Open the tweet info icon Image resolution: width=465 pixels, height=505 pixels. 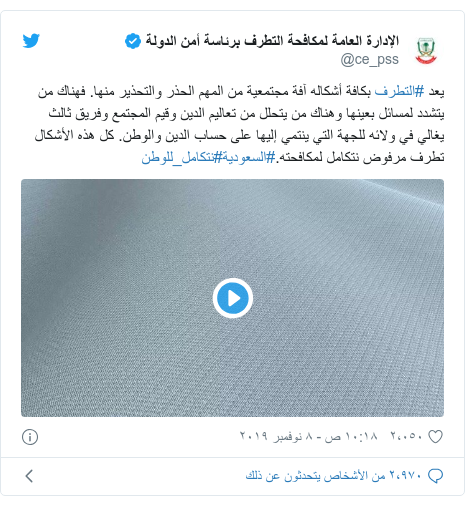pyautogui.click(x=30, y=437)
